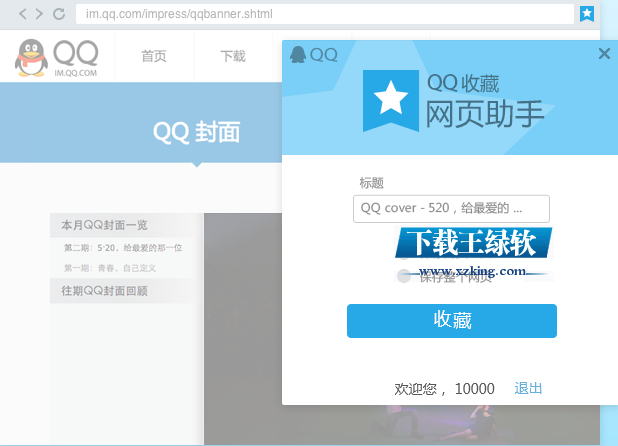
Task: Click the large star bookmark icon in popup
Action: coord(391,100)
